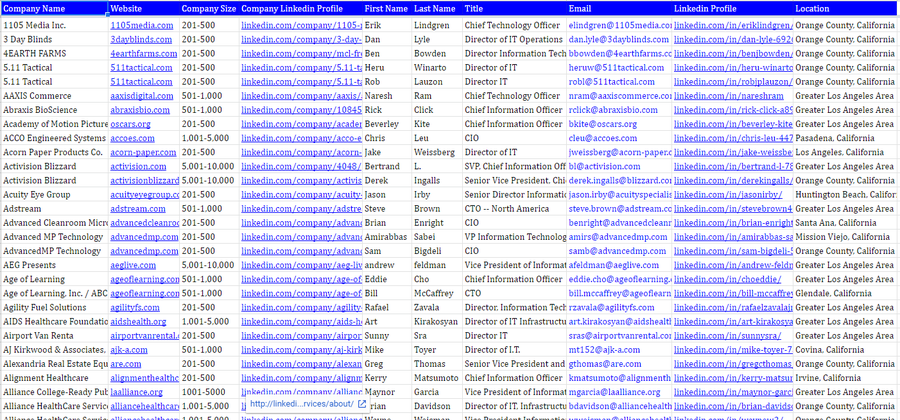Select the Matsumoto last name cell

pos(437,378)
